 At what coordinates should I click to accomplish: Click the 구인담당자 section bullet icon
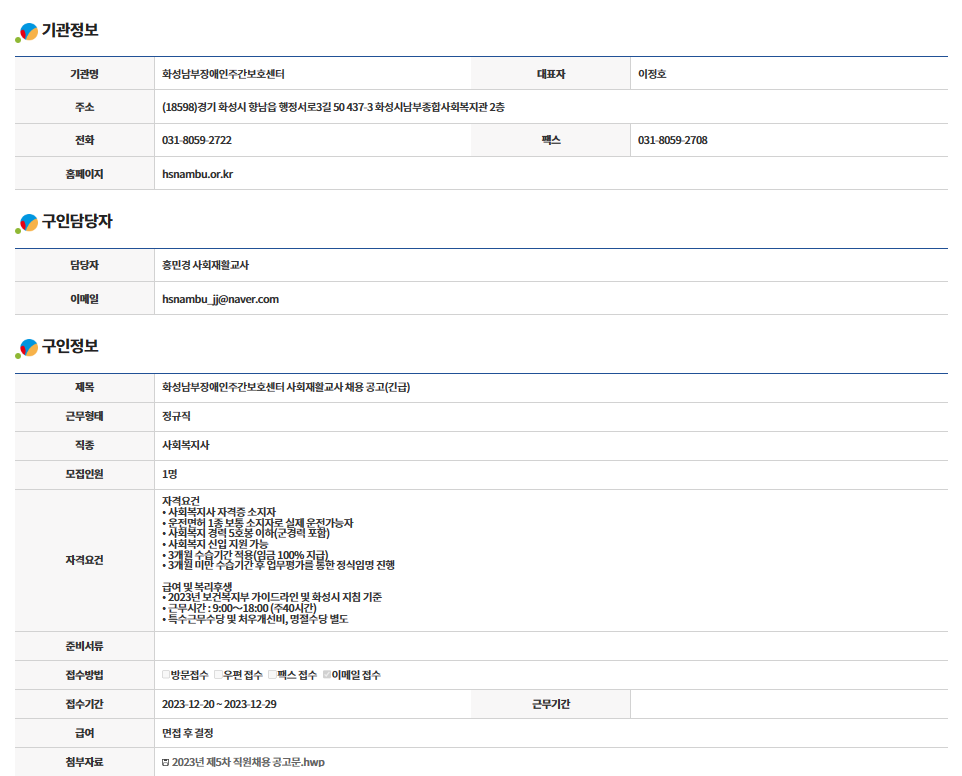click(x=27, y=223)
